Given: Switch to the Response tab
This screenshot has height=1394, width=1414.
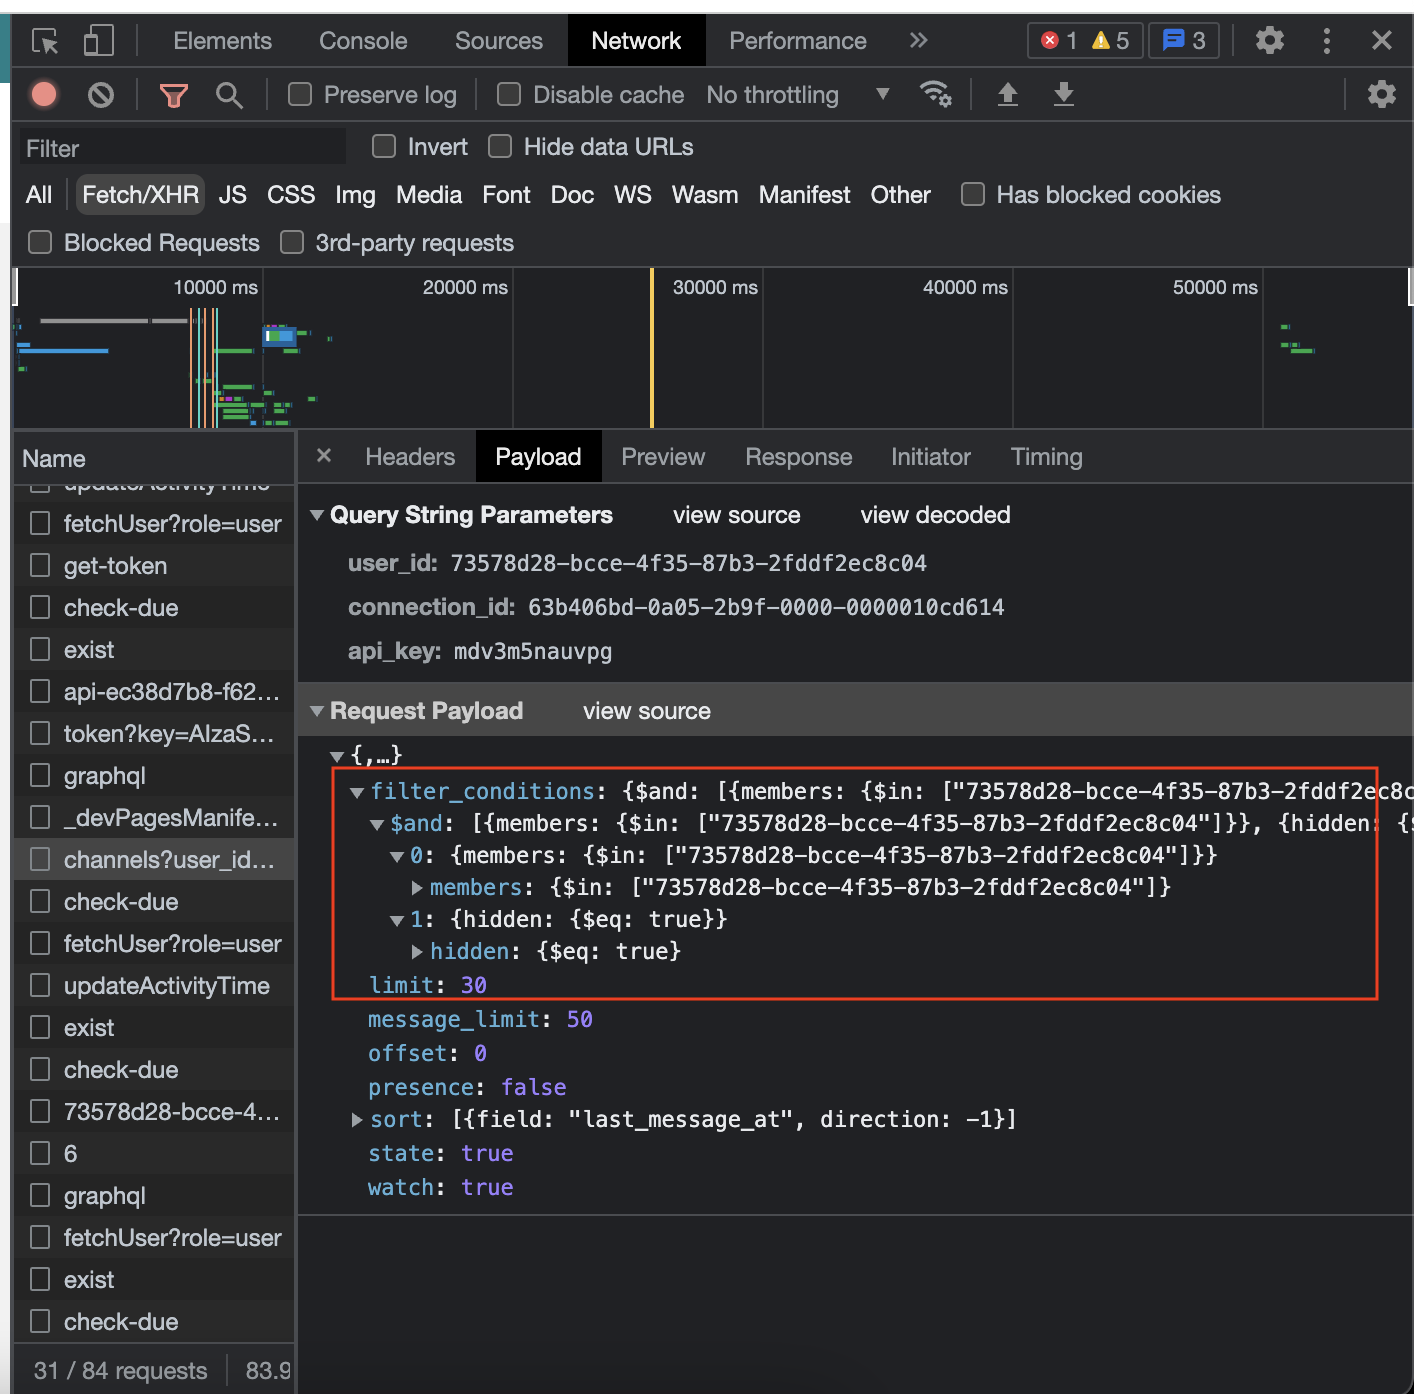Looking at the screenshot, I should click(798, 457).
